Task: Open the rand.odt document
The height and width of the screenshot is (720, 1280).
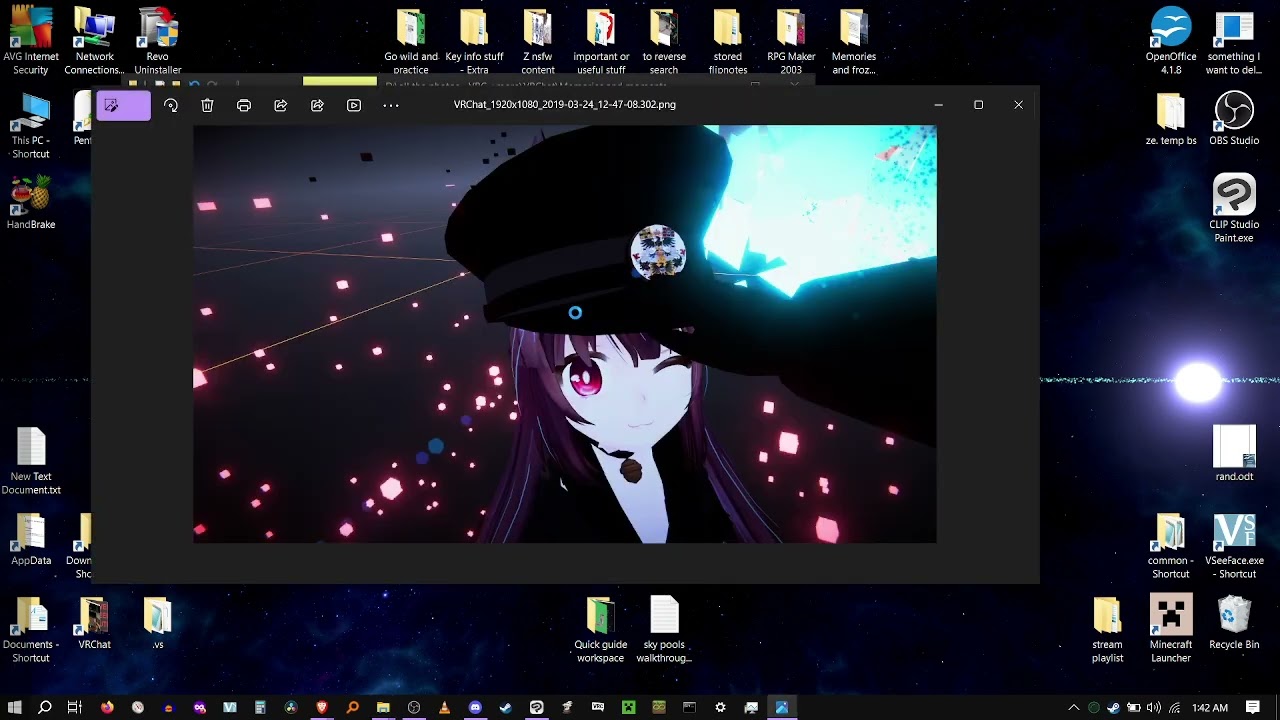Action: (1234, 455)
